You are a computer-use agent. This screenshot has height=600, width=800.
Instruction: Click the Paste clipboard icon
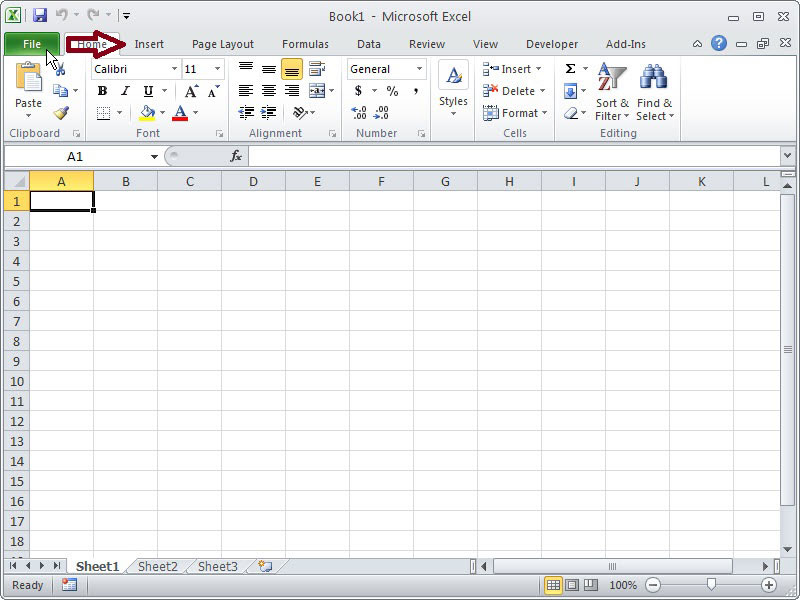pyautogui.click(x=29, y=78)
